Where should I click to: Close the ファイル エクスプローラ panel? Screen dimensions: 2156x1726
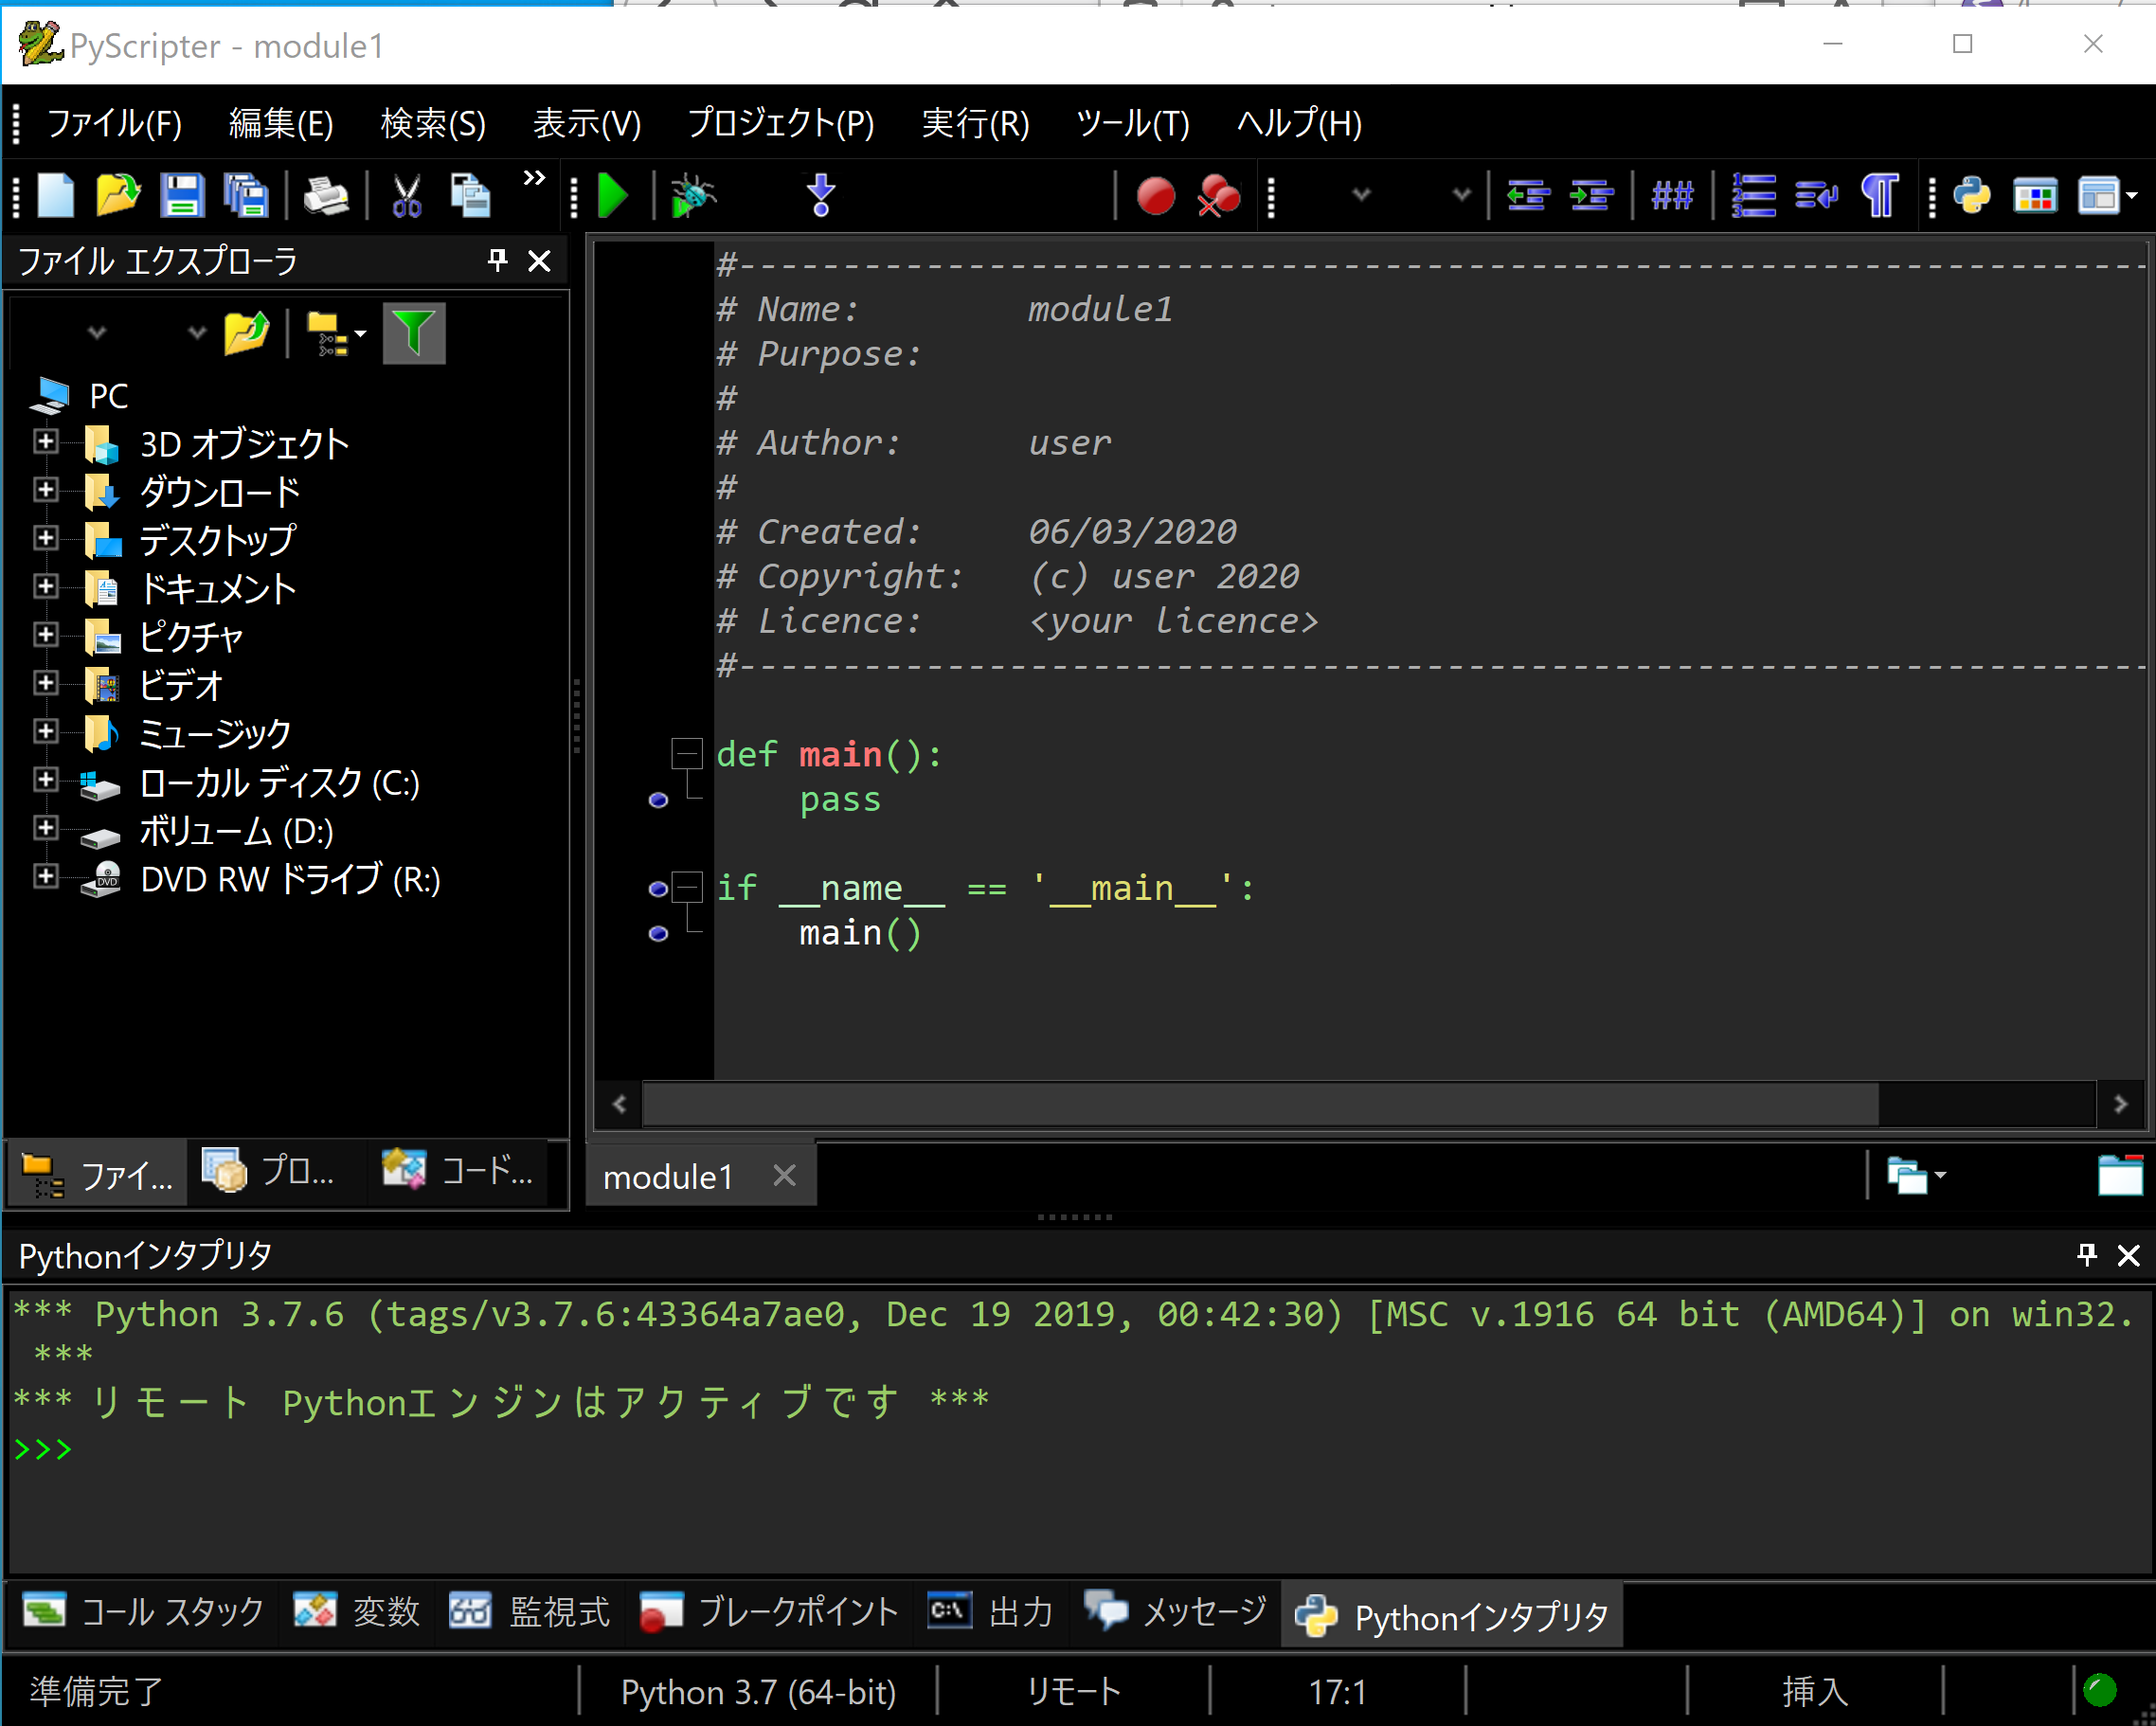pos(539,261)
